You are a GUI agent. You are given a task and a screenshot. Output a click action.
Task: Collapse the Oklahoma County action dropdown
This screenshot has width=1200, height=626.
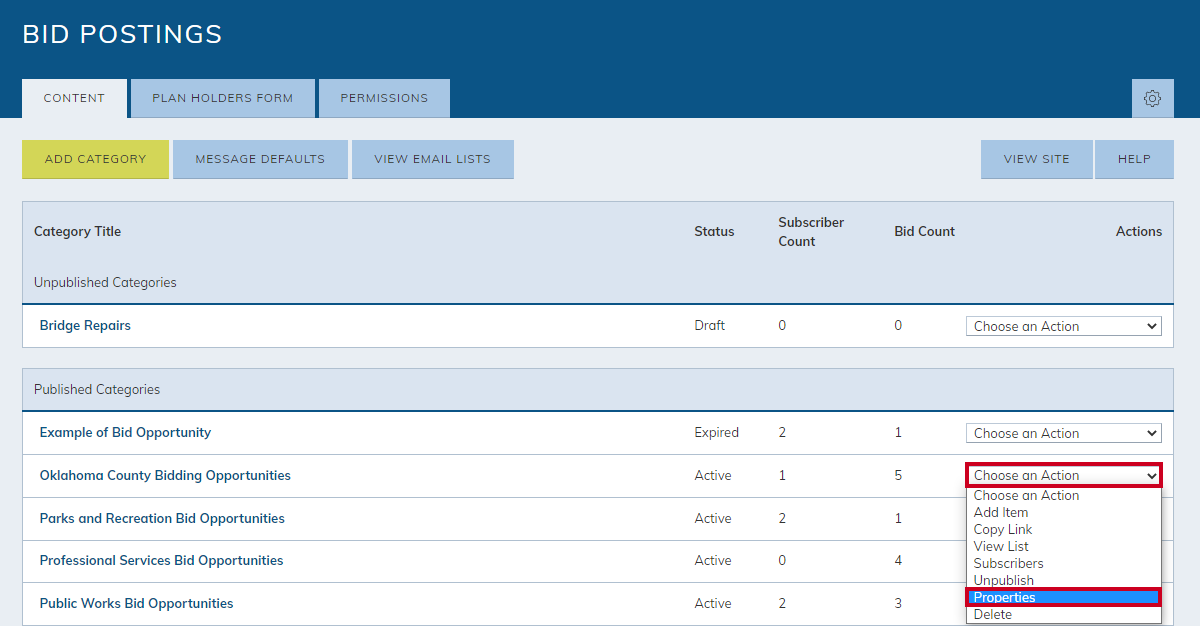tap(1064, 476)
